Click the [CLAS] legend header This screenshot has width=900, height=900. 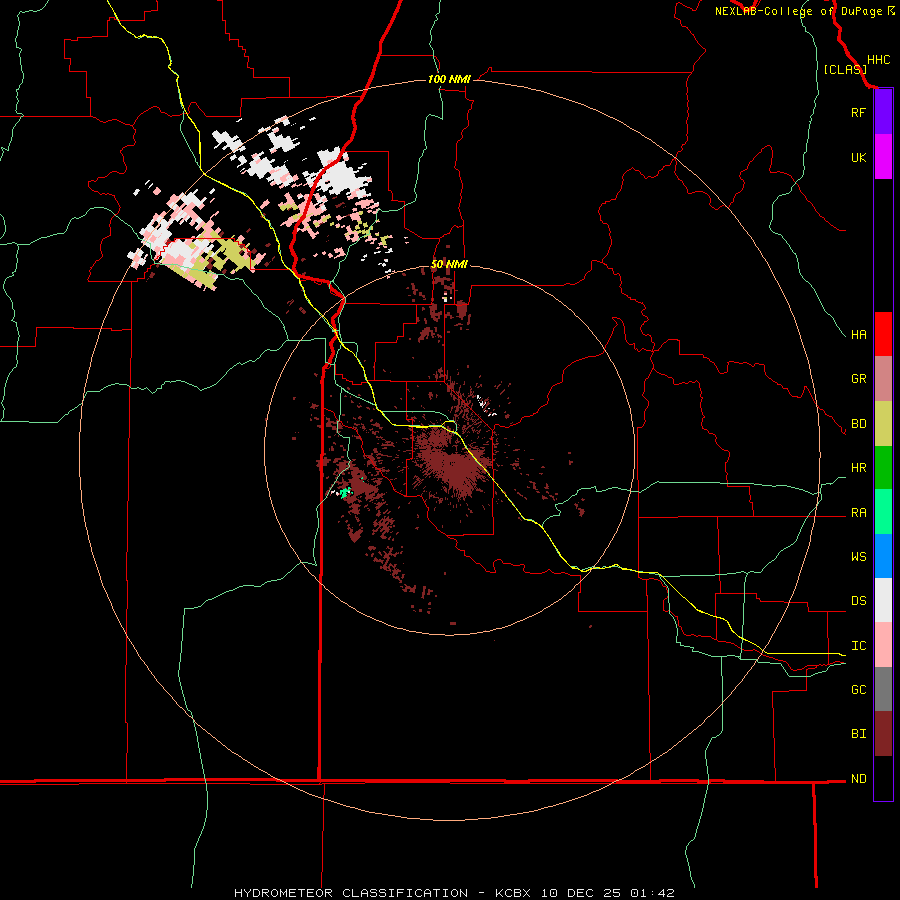[845, 69]
